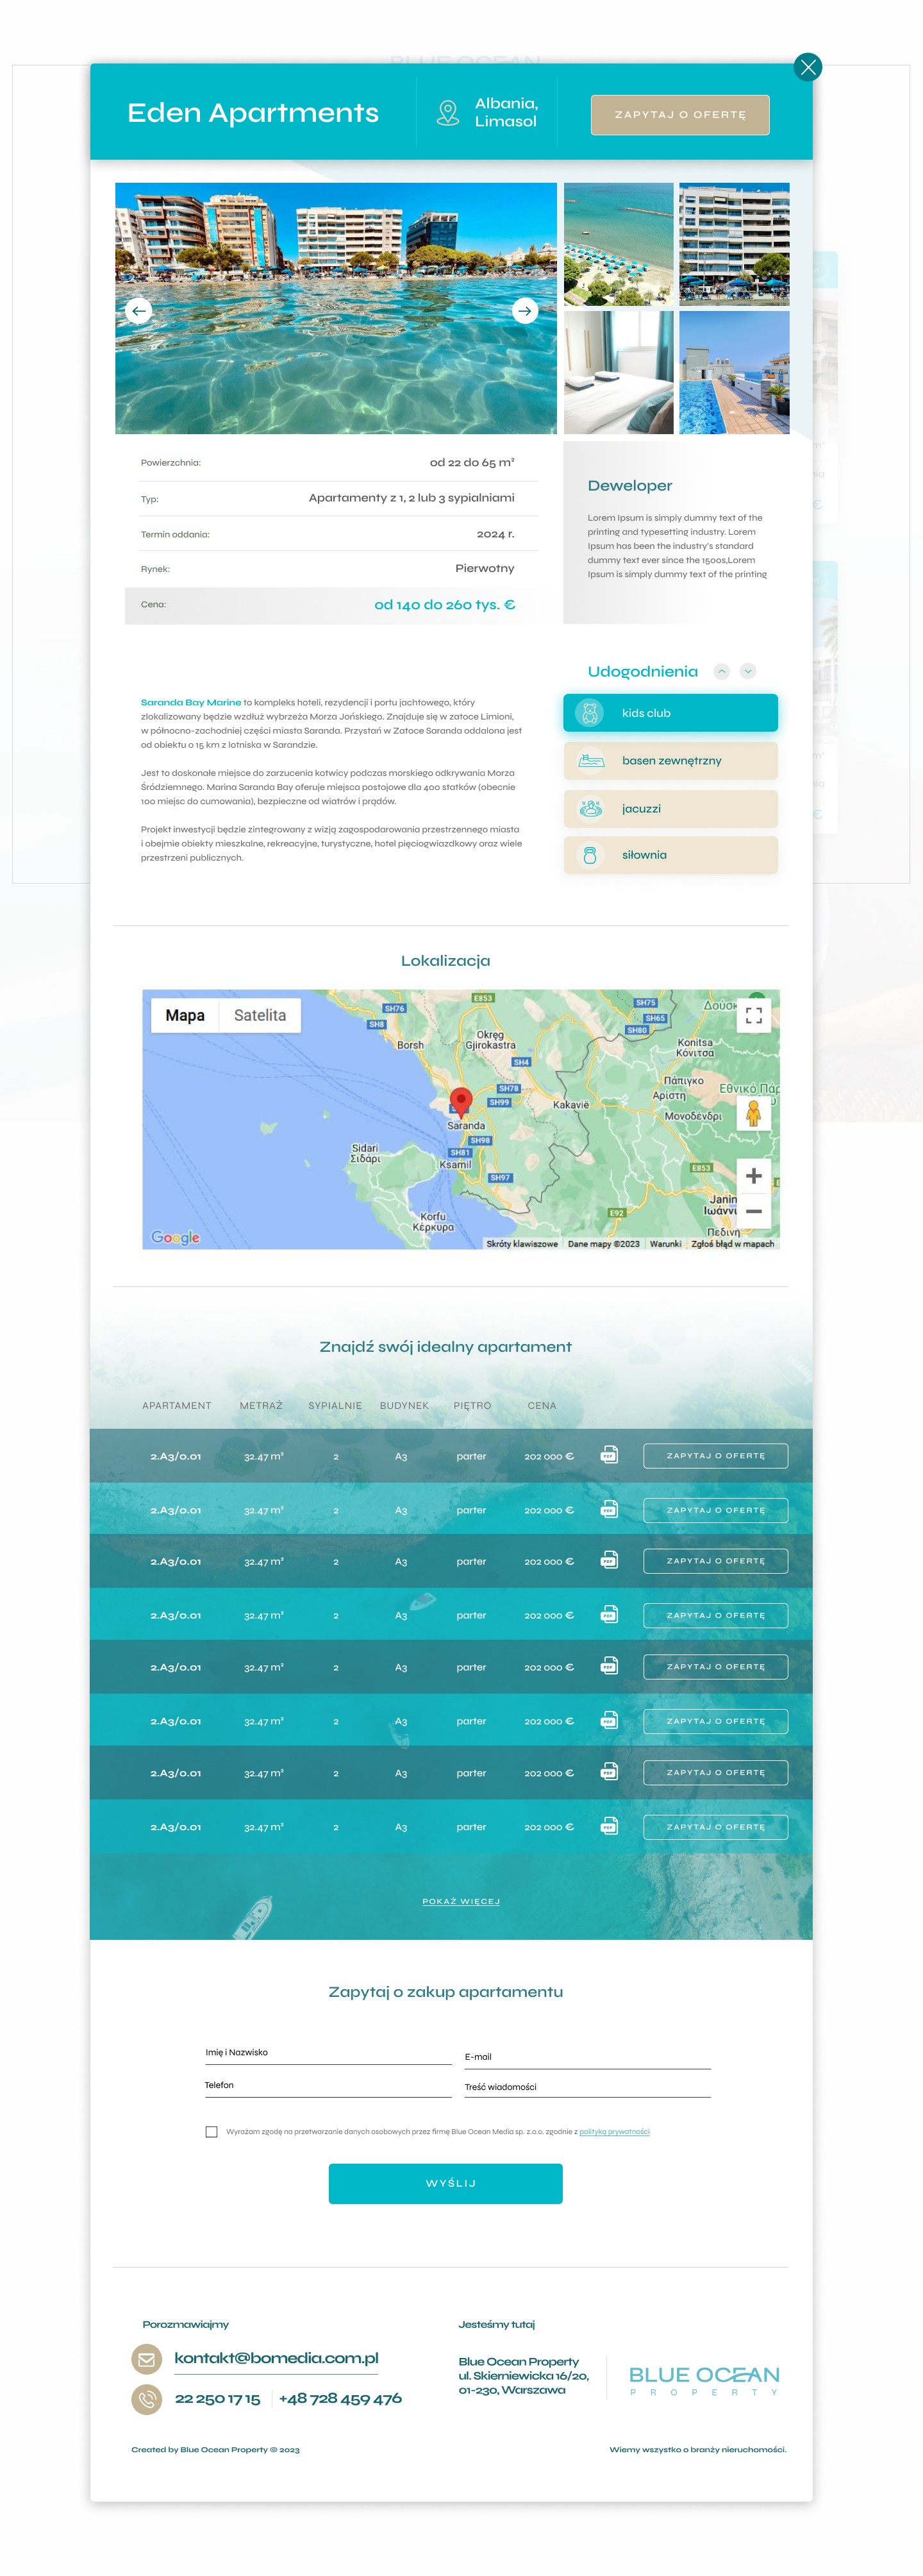
Task: Open aerial beach thumbnail photo
Action: tap(619, 244)
